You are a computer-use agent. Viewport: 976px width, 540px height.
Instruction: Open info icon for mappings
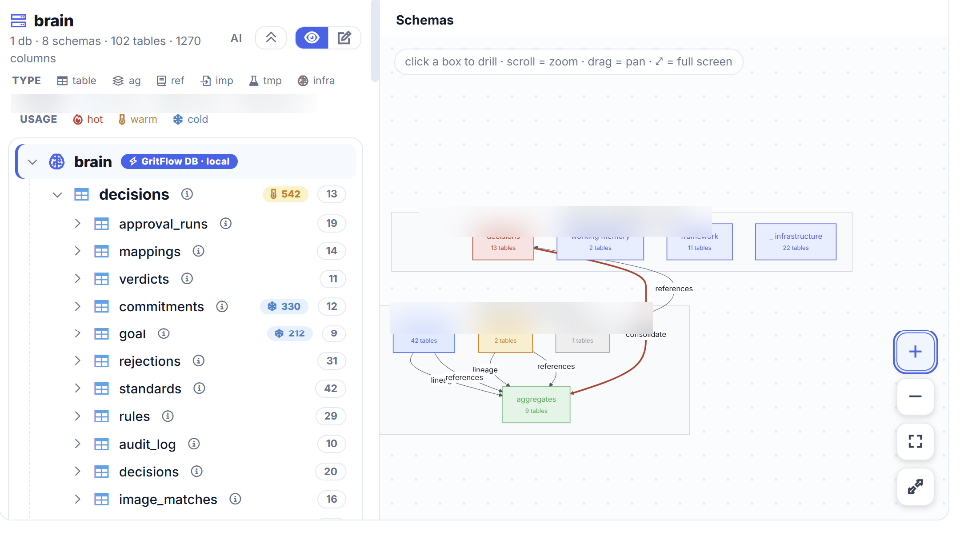click(x=199, y=251)
